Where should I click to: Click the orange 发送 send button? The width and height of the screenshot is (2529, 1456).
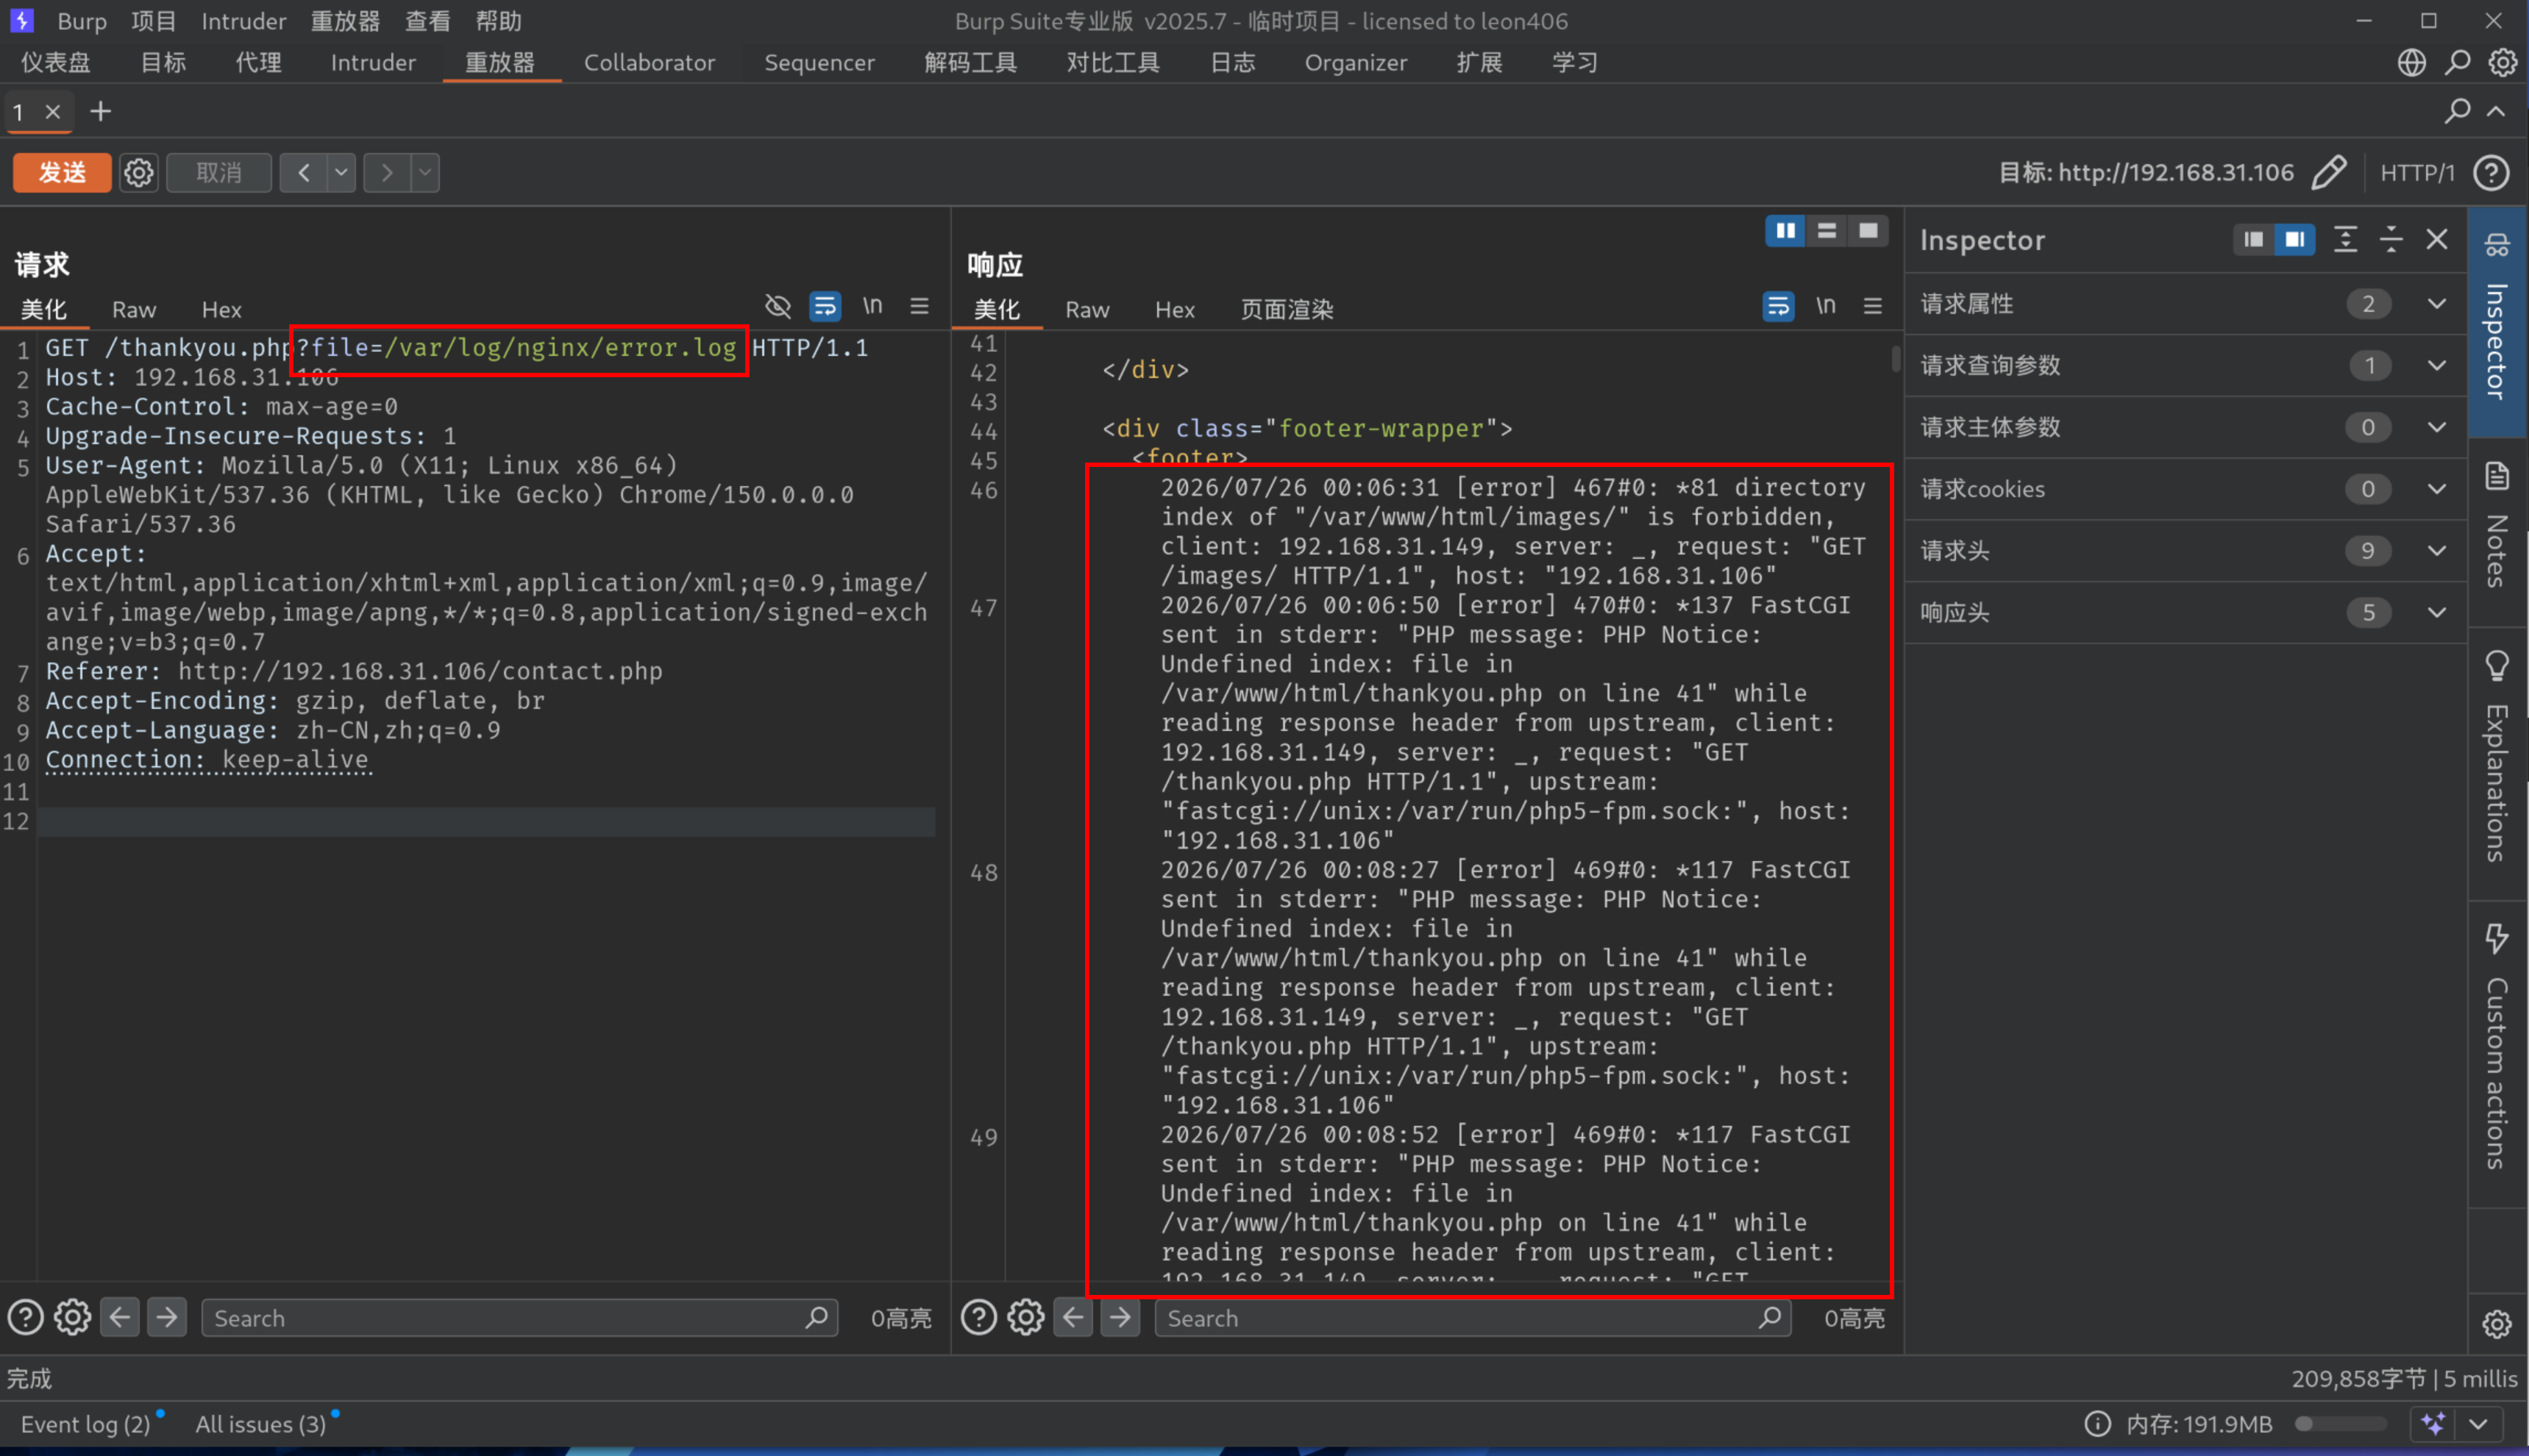[62, 173]
